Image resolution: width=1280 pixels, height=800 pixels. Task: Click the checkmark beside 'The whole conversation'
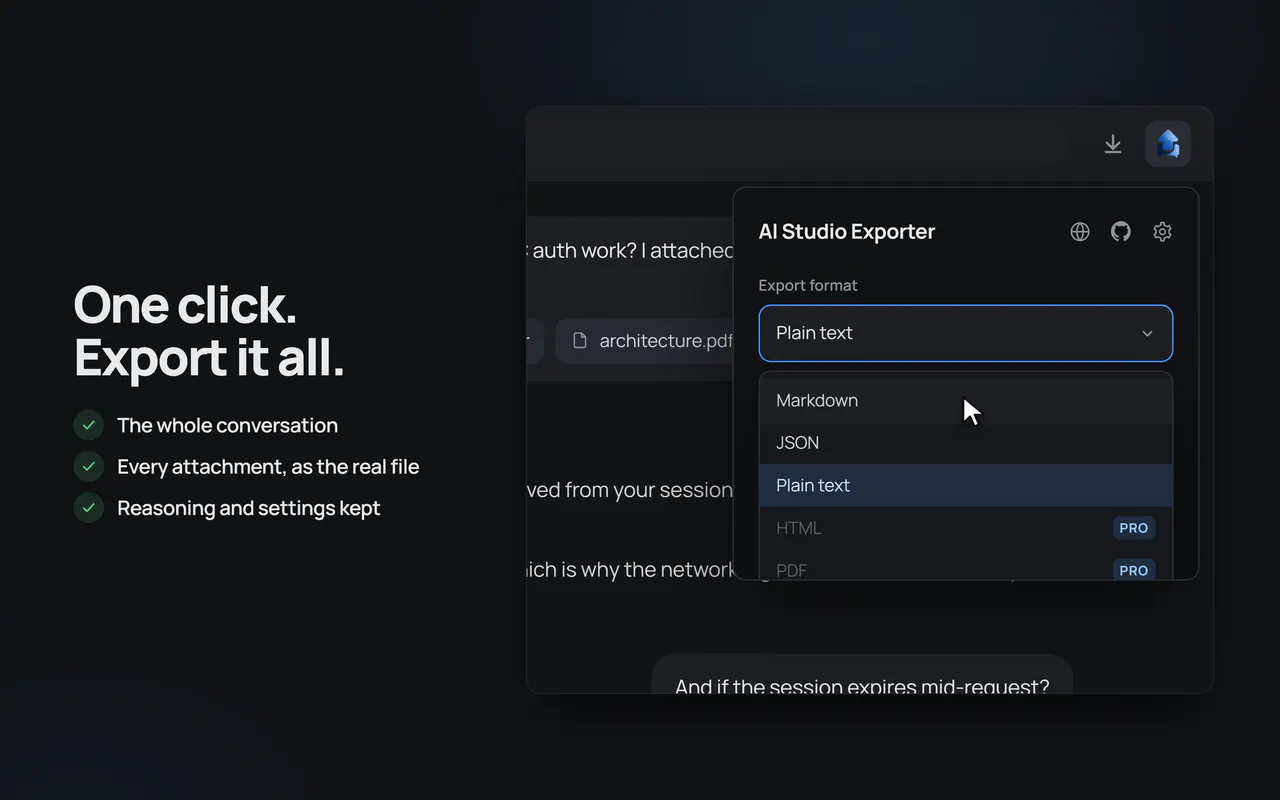point(89,425)
